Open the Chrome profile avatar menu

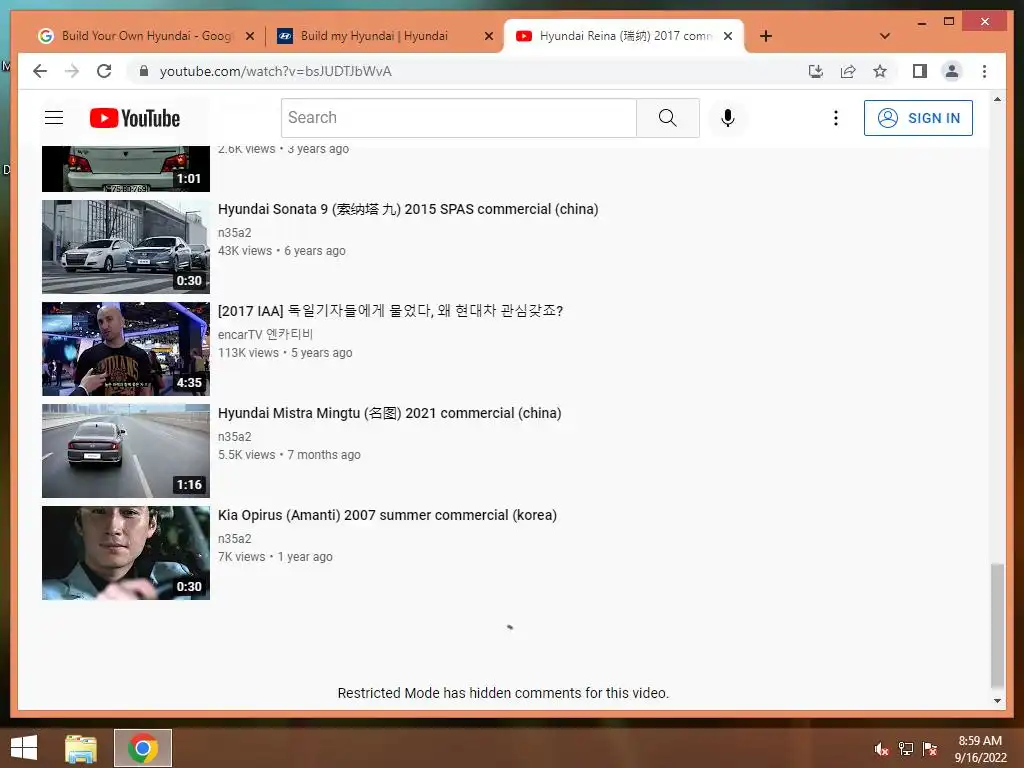pyautogui.click(x=952, y=71)
